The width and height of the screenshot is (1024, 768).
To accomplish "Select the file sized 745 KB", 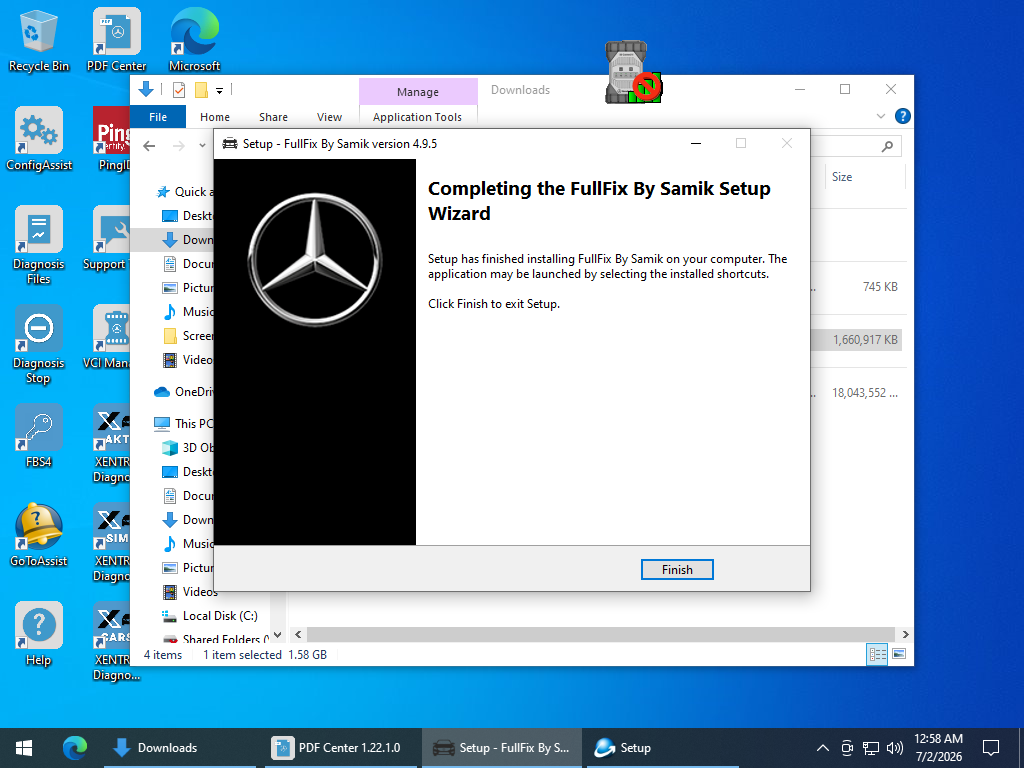I will pos(880,287).
